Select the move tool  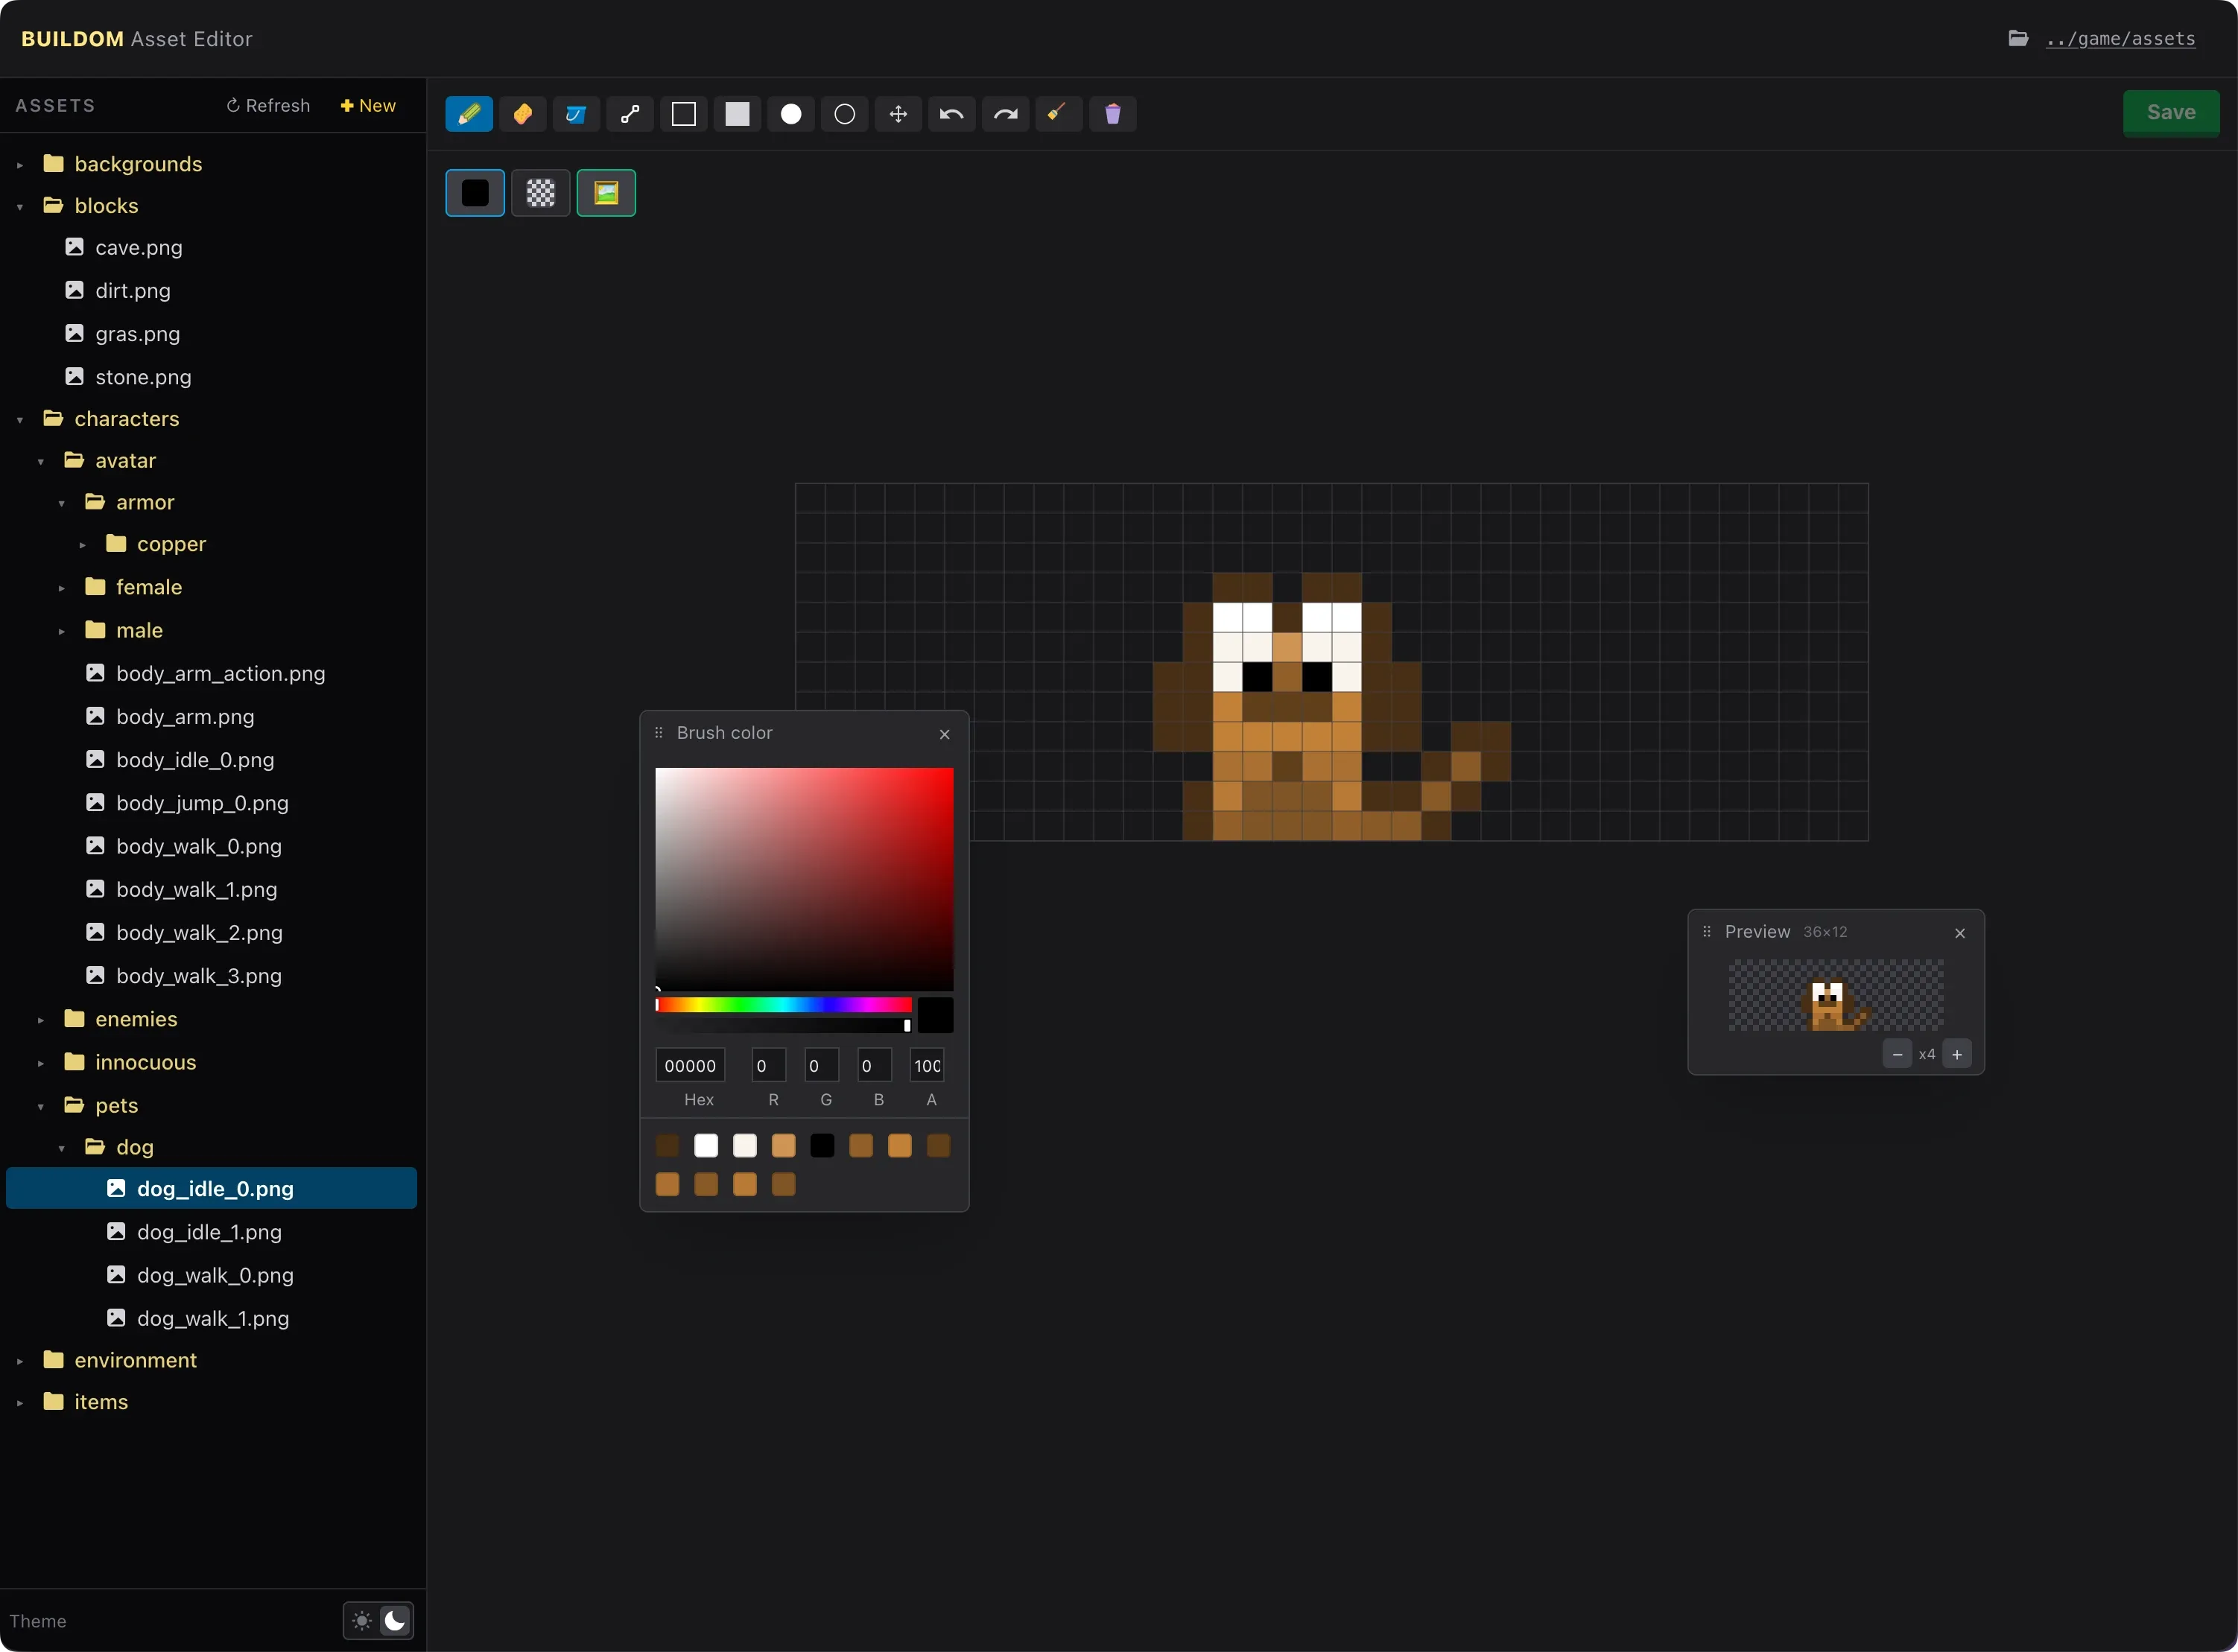click(x=899, y=114)
